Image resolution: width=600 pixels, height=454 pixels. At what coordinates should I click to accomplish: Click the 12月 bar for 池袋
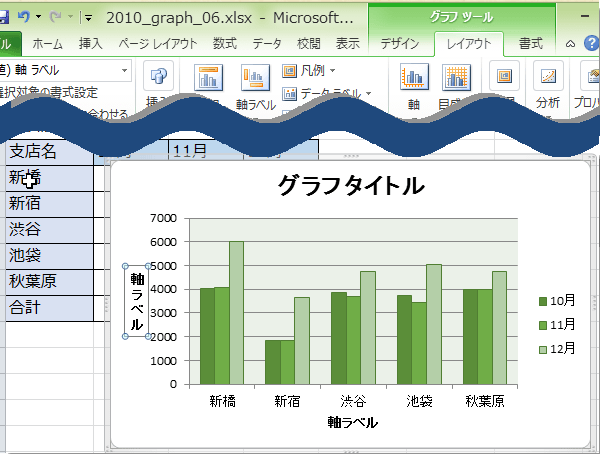pos(434,324)
